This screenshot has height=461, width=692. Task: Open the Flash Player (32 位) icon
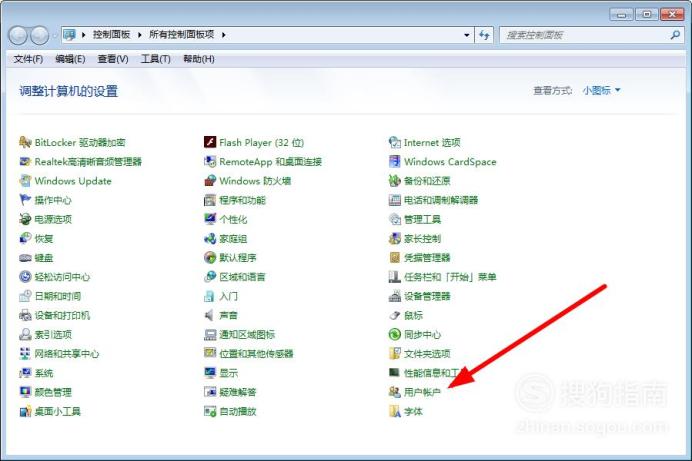pyautogui.click(x=210, y=142)
